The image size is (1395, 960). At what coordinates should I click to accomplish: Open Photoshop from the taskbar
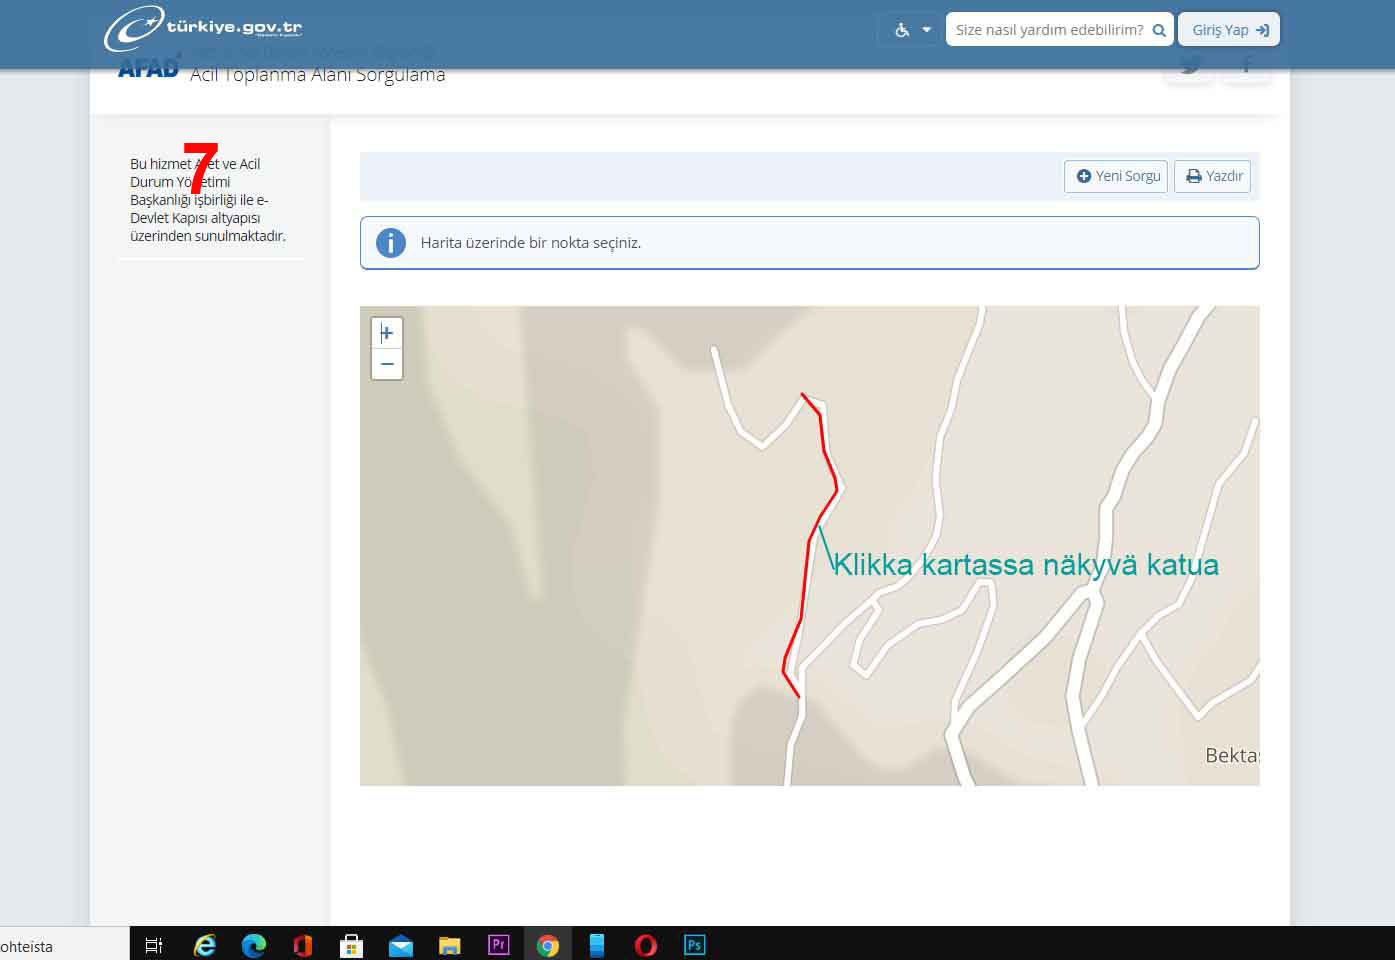coord(694,945)
